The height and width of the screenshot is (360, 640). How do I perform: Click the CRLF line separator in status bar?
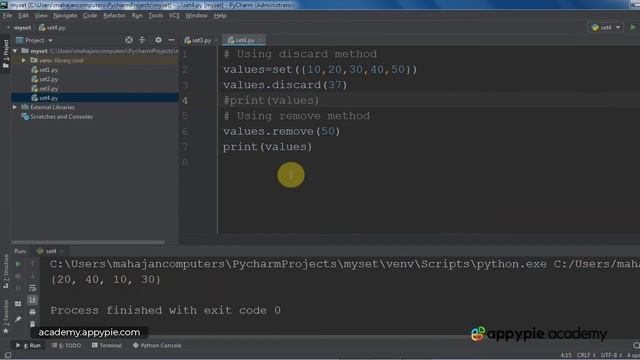586,355
